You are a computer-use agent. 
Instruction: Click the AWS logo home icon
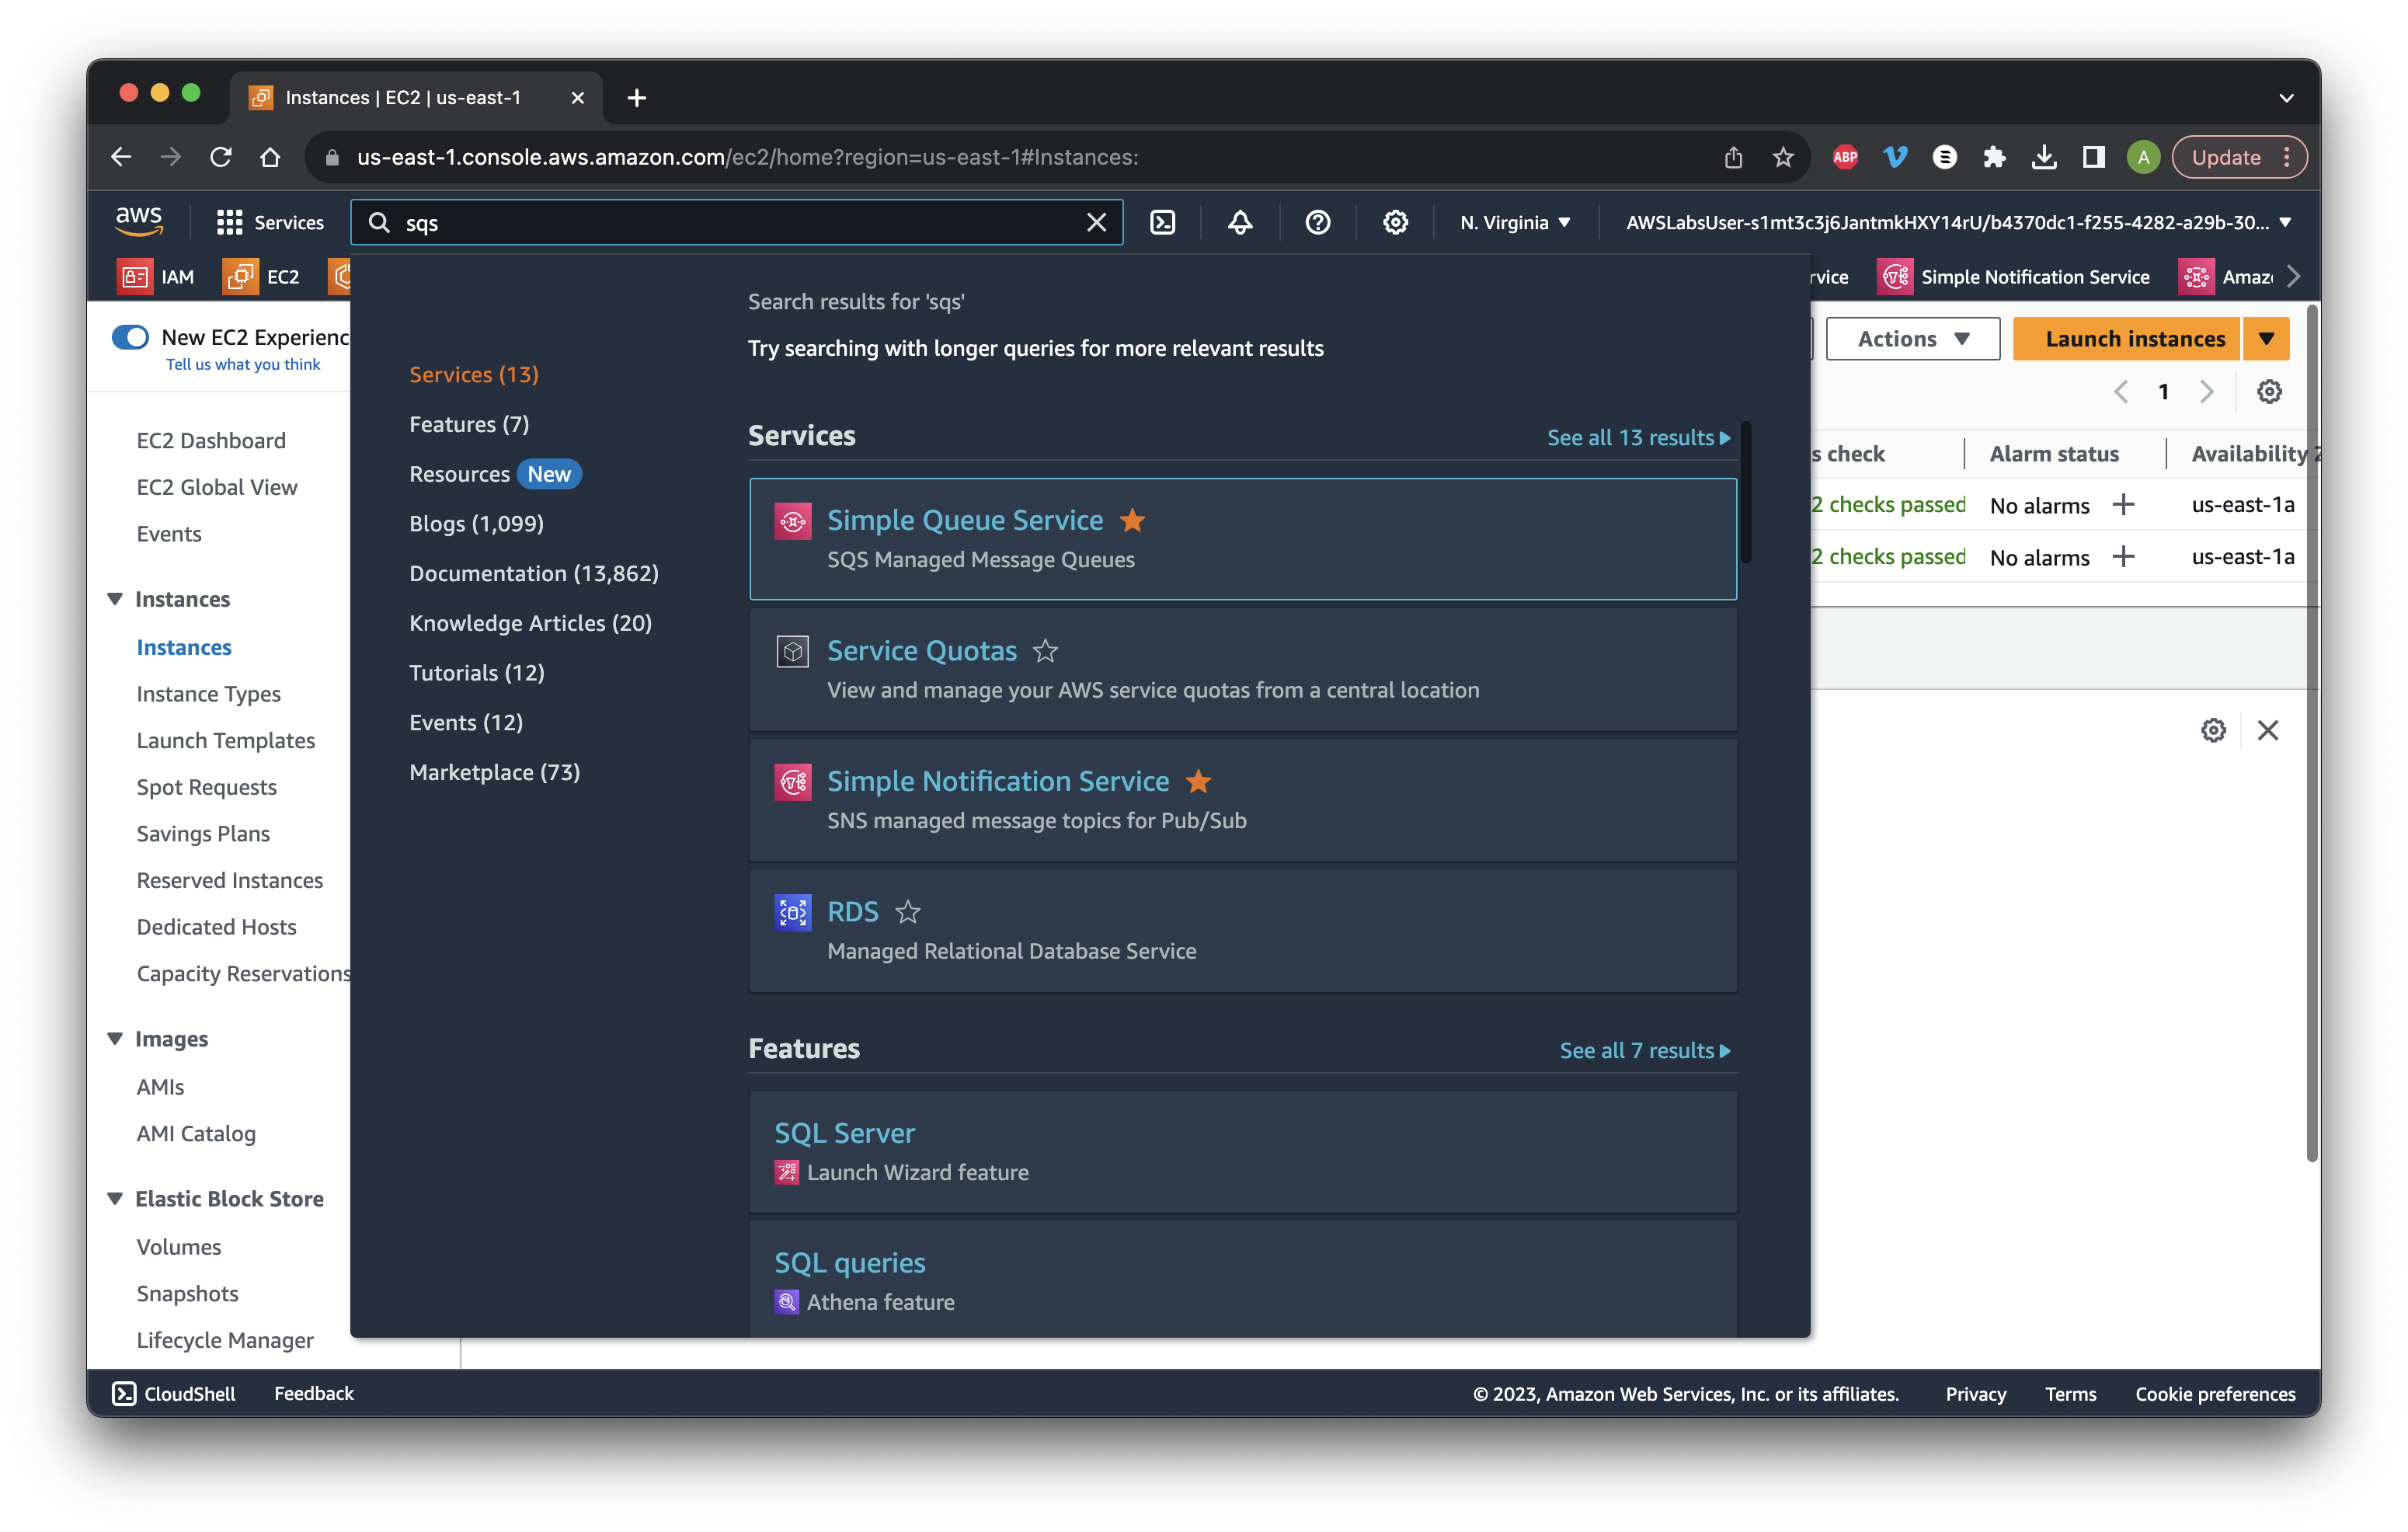[139, 221]
